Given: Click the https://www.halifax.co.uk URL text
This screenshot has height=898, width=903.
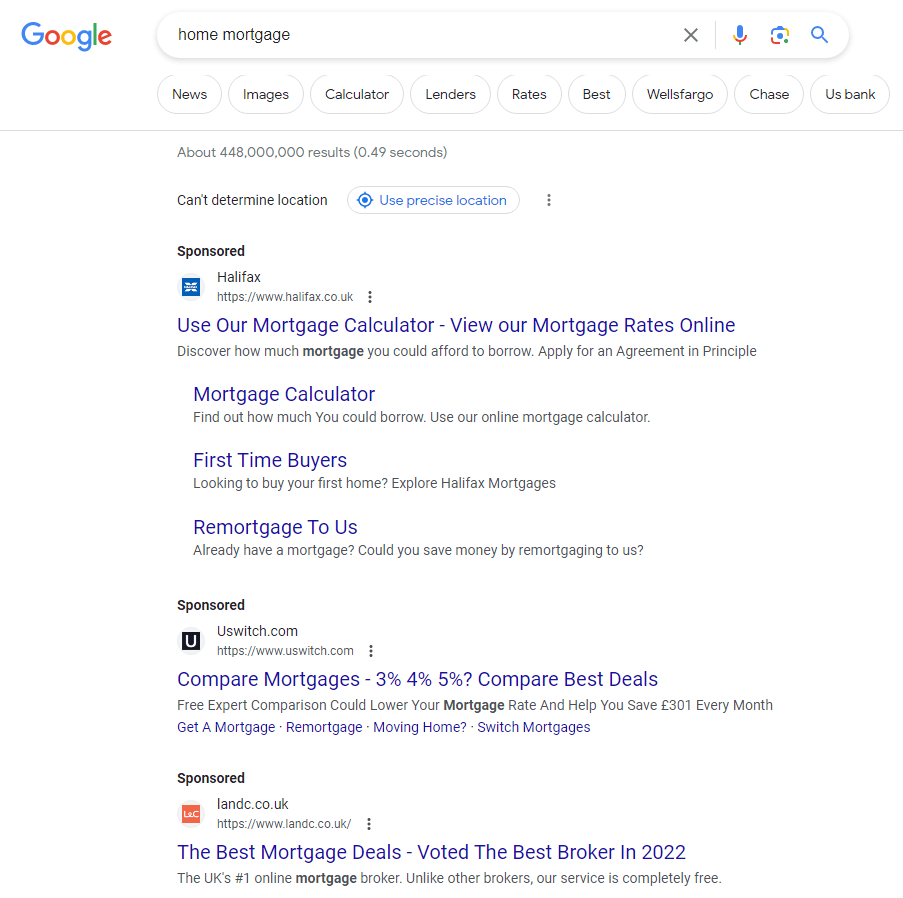Looking at the screenshot, I should [x=285, y=297].
